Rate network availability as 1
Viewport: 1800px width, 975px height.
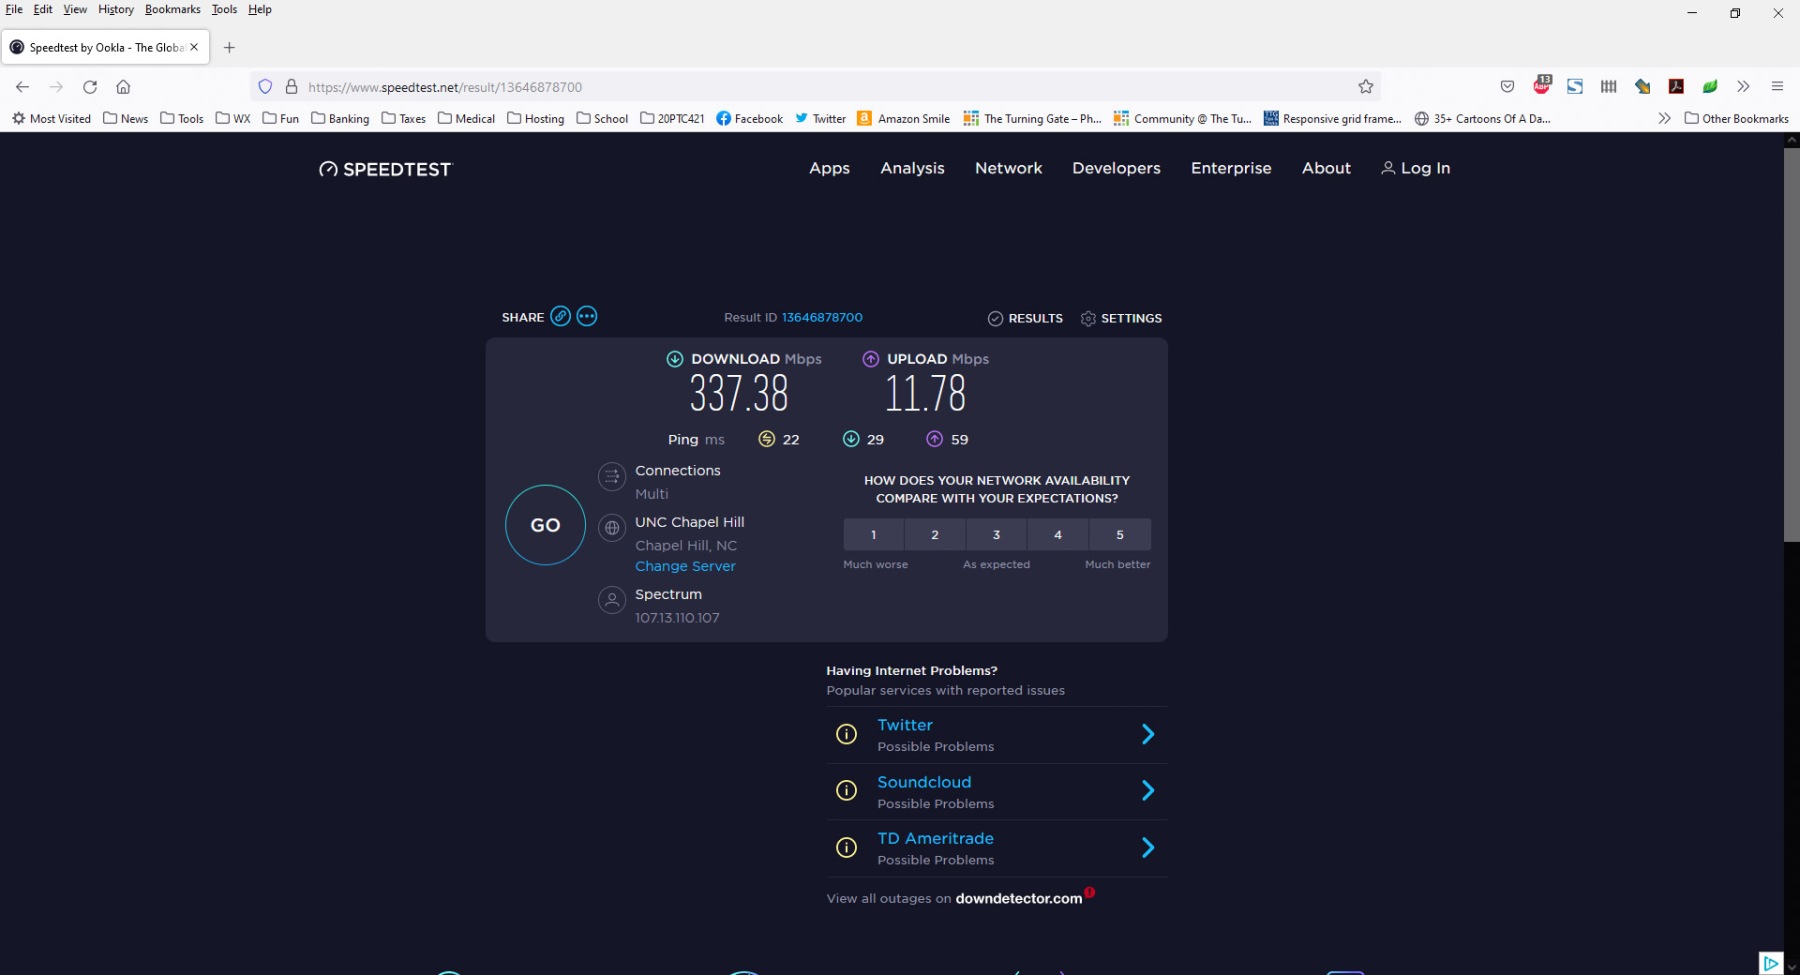[873, 535]
